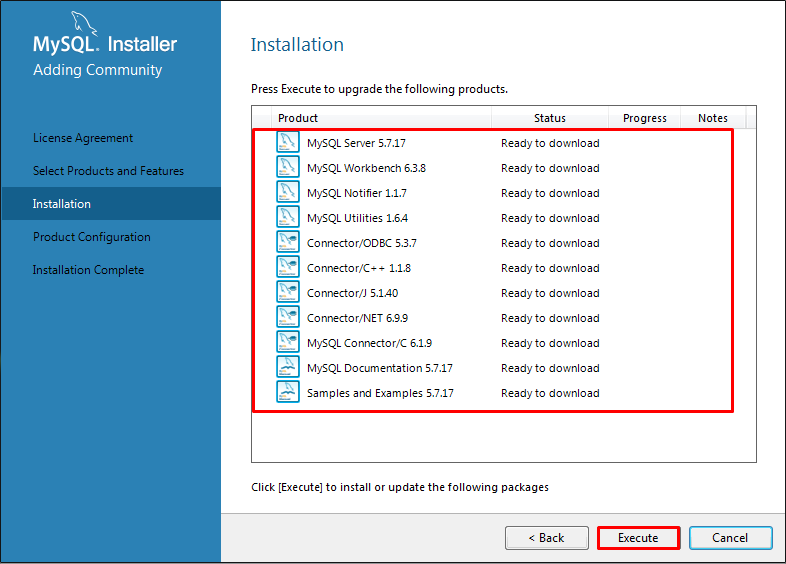
Task: Select the MySQL Server 5.7.17 row text
Action: (x=356, y=143)
